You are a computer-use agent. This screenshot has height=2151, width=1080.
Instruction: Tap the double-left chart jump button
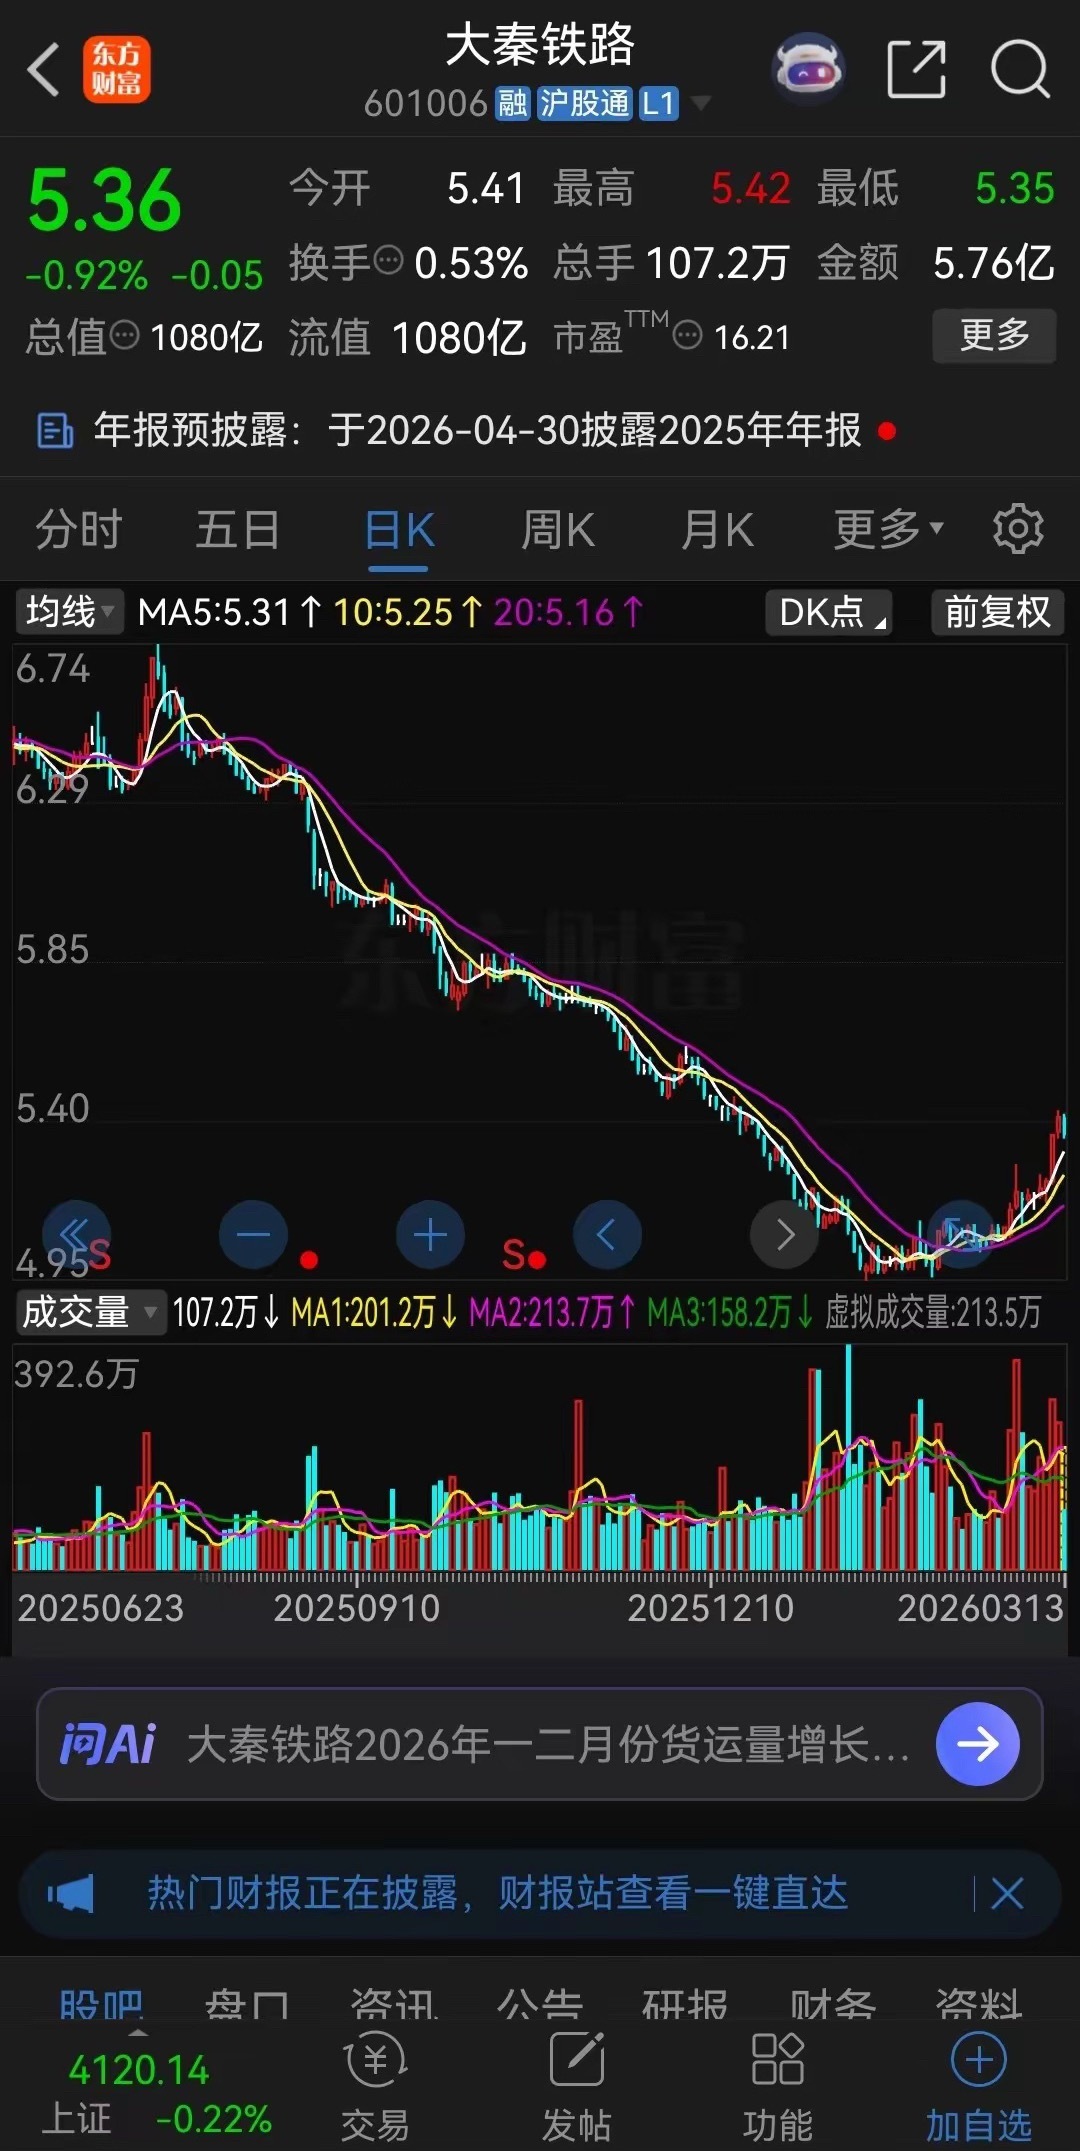point(76,1234)
